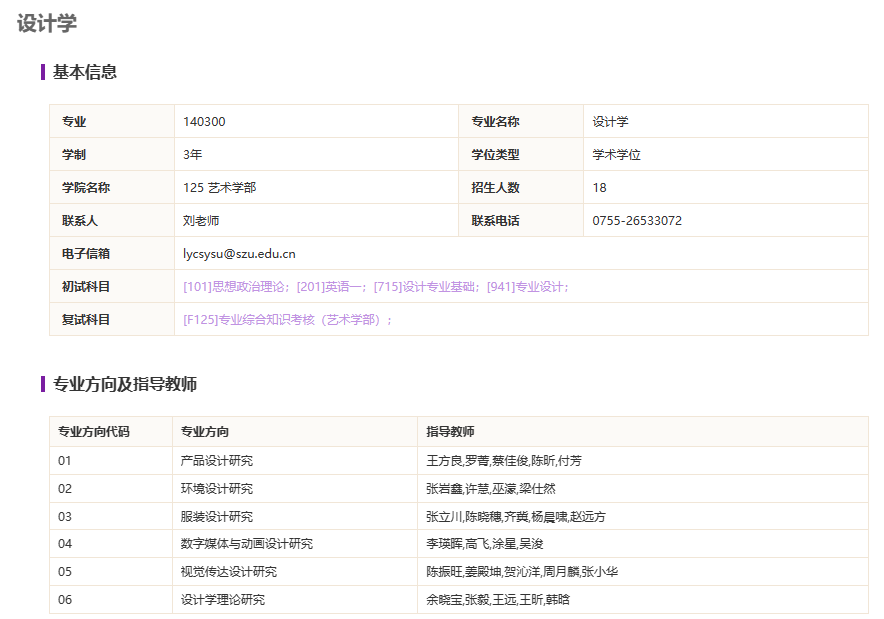Image resolution: width=884 pixels, height=619 pixels.
Task: Select the major code 140300 cell
Action: coord(204,122)
